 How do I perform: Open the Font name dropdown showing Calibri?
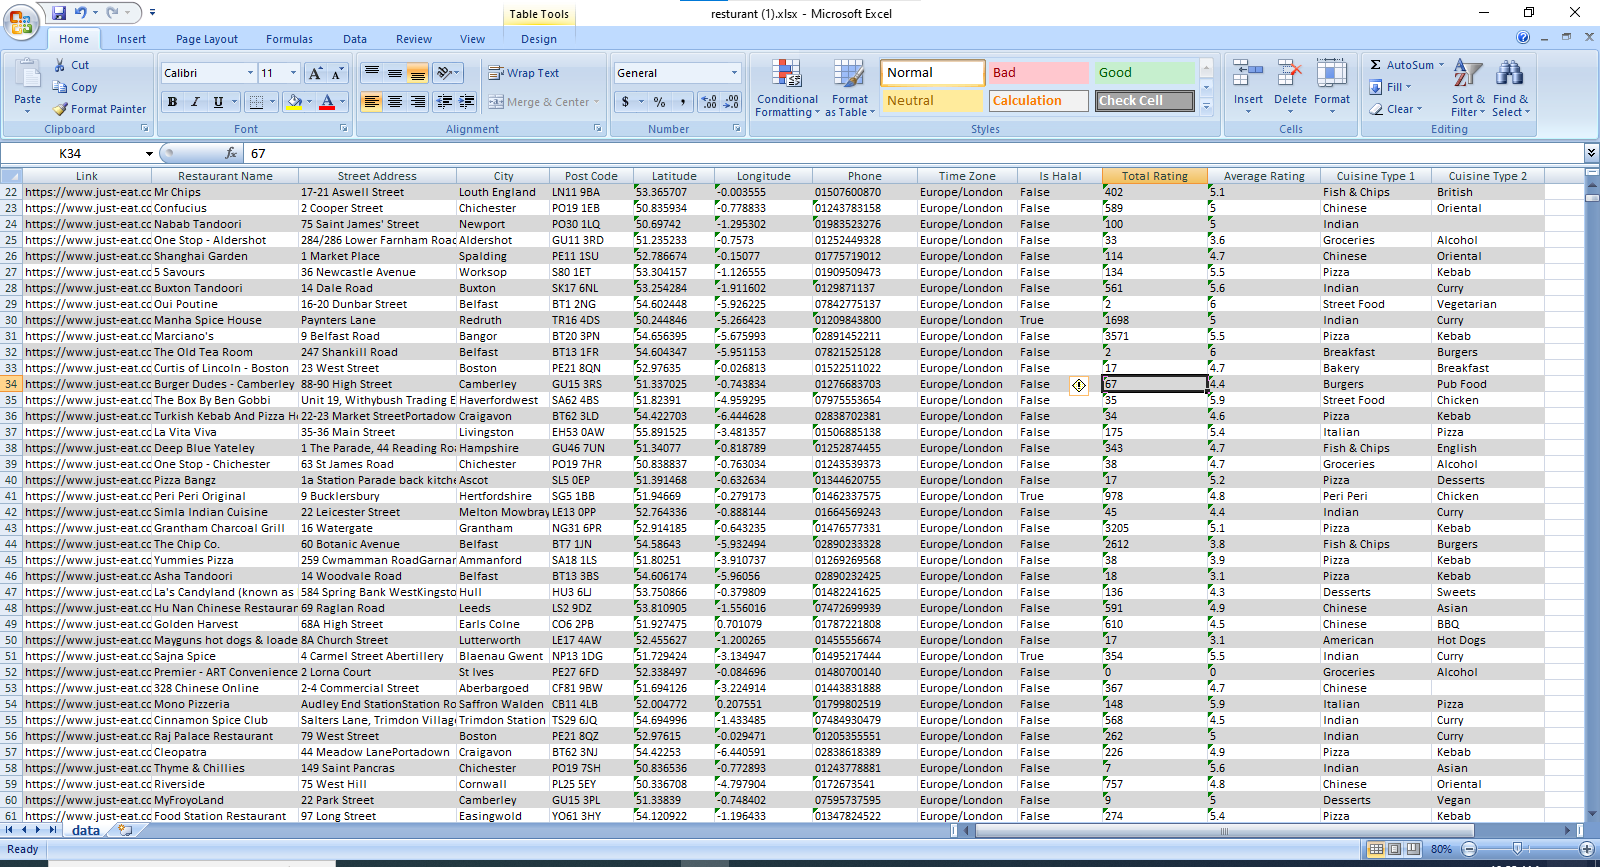250,73
